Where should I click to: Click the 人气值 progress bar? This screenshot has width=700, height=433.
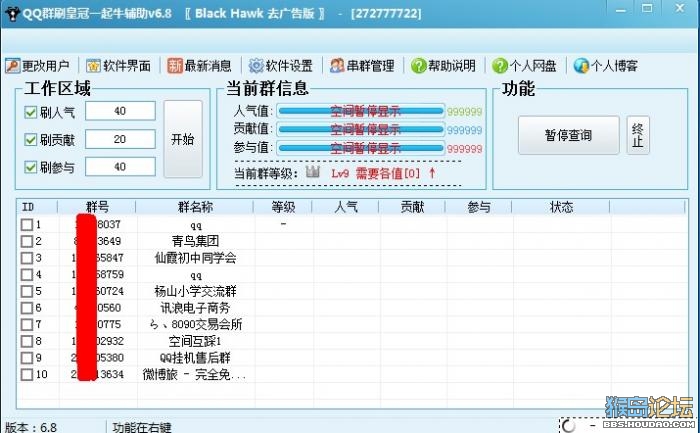pyautogui.click(x=361, y=111)
